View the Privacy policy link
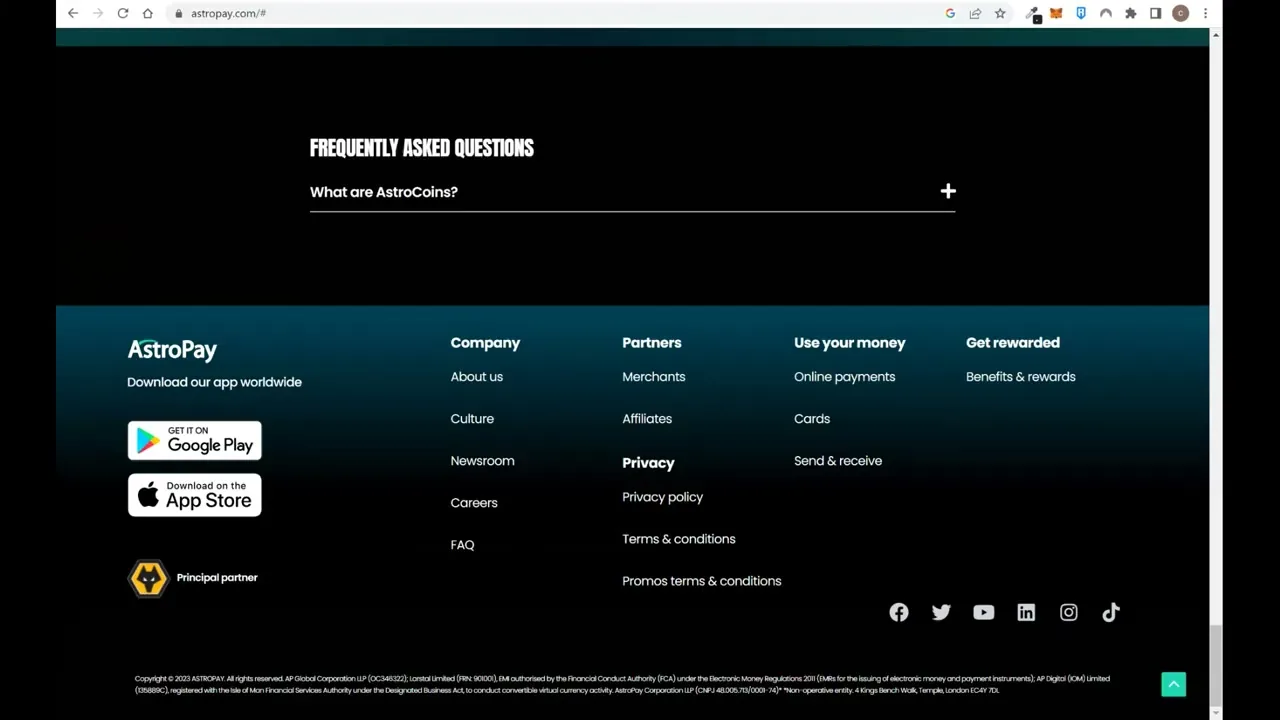The image size is (1280, 720). (x=662, y=497)
